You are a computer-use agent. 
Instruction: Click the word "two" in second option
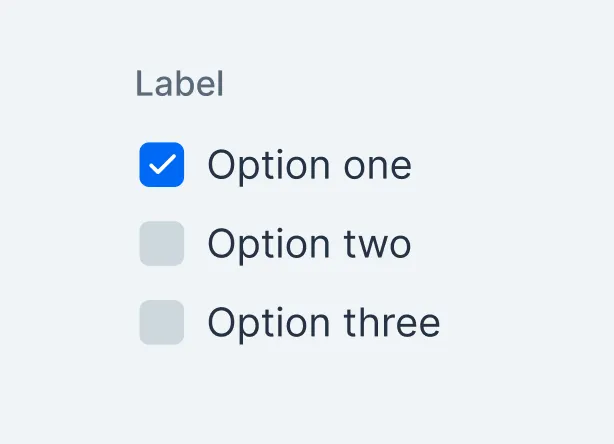pos(378,245)
